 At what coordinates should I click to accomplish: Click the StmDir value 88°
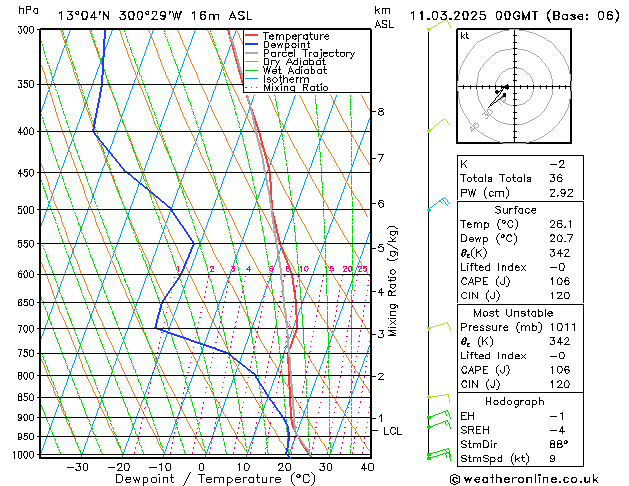click(x=559, y=444)
